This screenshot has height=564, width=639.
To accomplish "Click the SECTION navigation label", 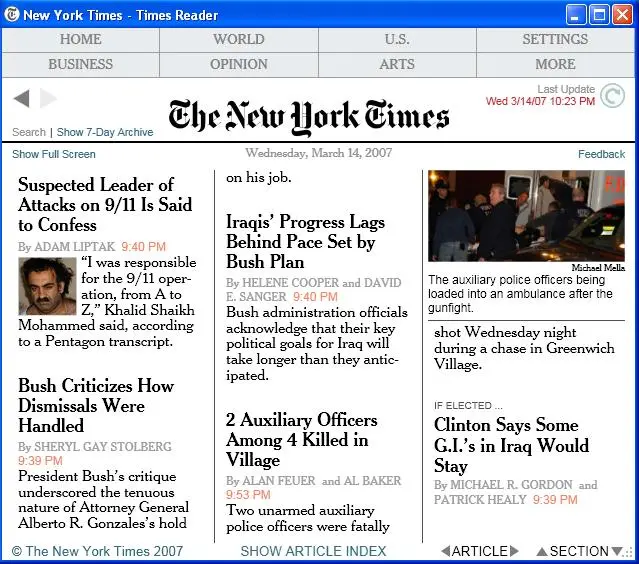I will point(579,551).
